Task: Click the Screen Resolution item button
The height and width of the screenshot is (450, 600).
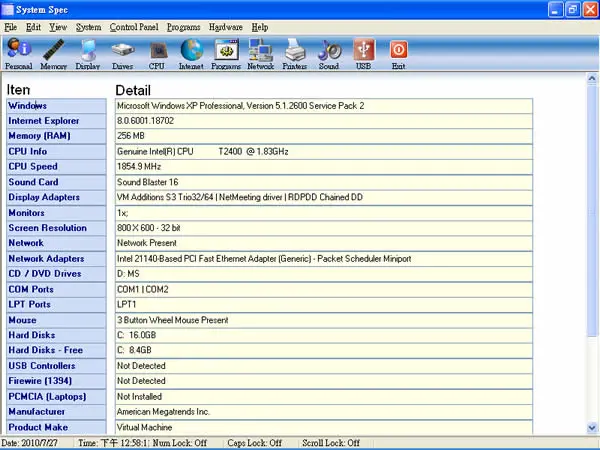Action: pyautogui.click(x=57, y=228)
